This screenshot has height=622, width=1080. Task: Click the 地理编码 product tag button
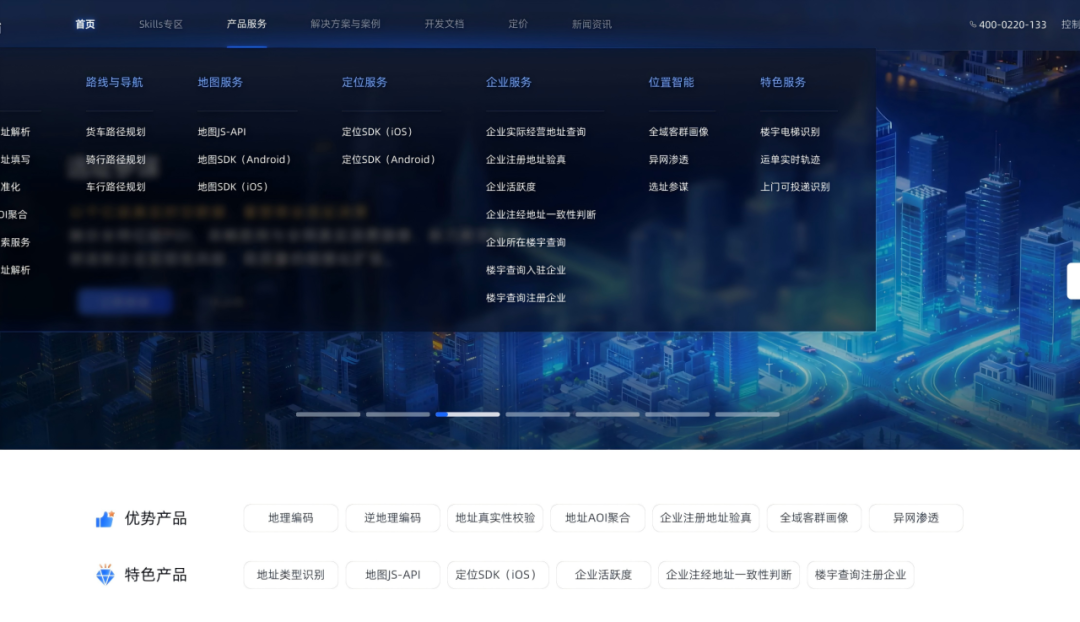[x=291, y=518]
